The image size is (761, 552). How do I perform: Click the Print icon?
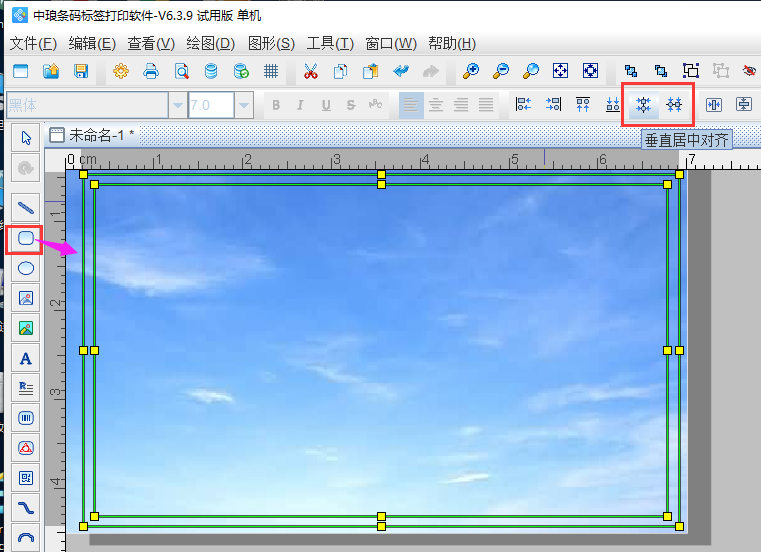pos(151,71)
